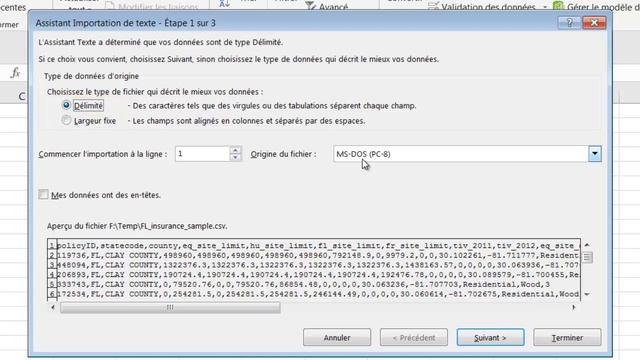Image resolution: width=640 pixels, height=360 pixels.
Task: Open the Origine du fichier dropdown arrow
Action: [595, 154]
